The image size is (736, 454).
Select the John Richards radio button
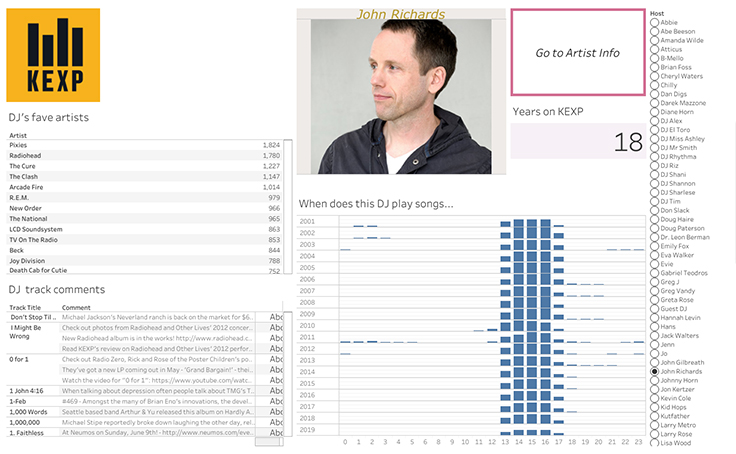tap(655, 371)
